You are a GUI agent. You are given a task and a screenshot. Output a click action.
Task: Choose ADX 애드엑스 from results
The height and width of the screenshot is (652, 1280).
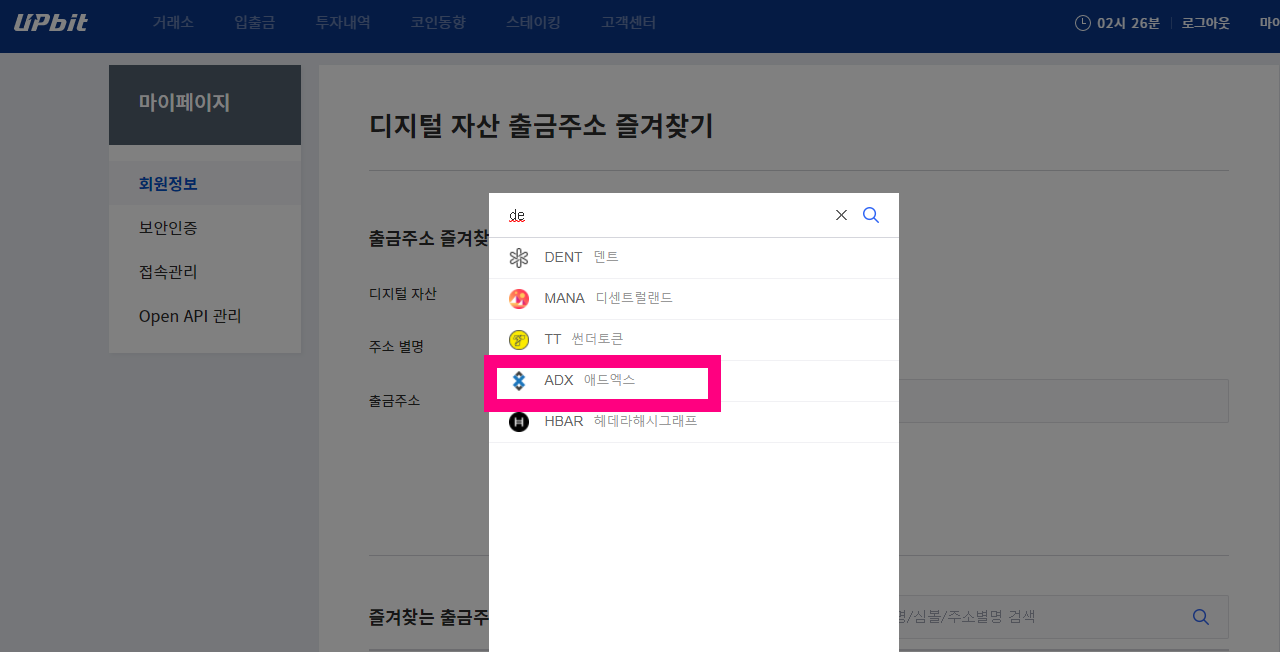pyautogui.click(x=694, y=381)
